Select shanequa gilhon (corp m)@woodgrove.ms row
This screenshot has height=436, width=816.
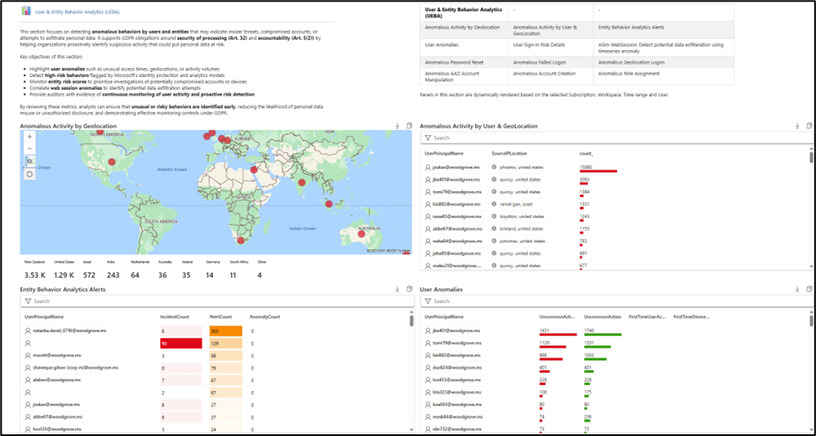(215, 367)
